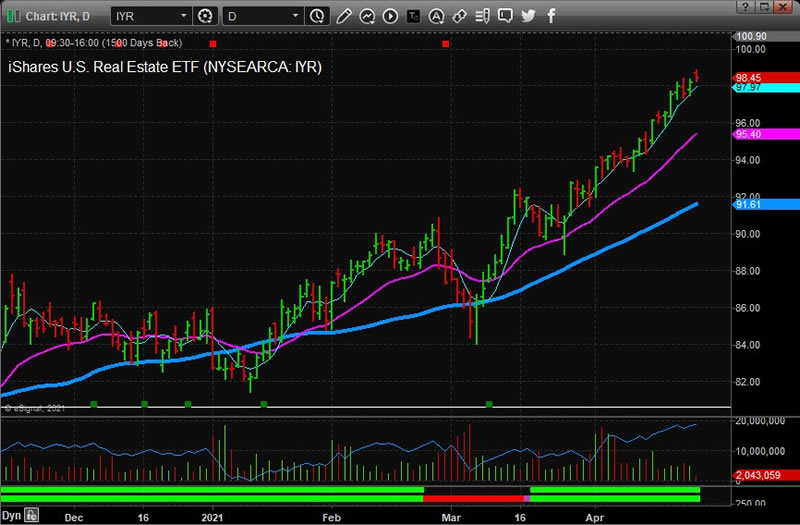Screen dimensions: 800x525
Task: Click the circled A annotation icon
Action: click(x=436, y=16)
